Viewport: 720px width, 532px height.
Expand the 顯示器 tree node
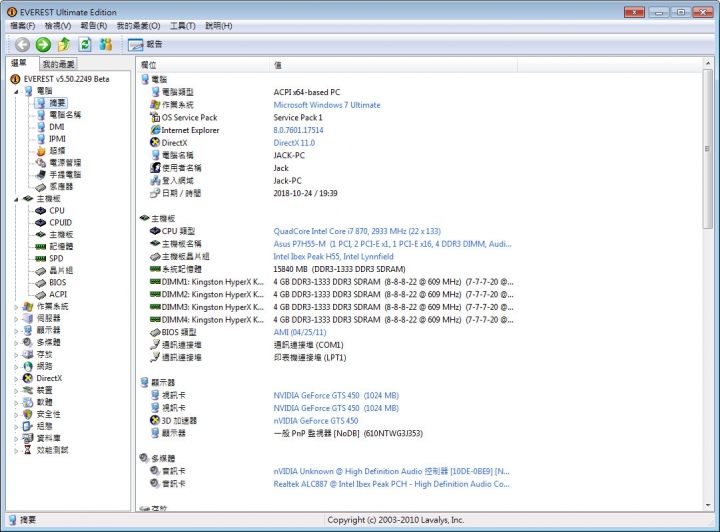point(16,330)
